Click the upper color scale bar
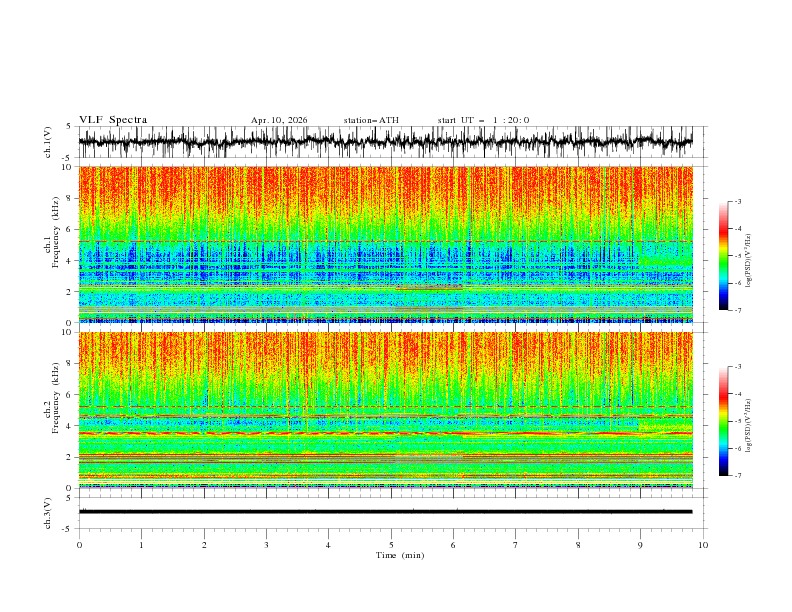The image size is (792, 612). 723,255
